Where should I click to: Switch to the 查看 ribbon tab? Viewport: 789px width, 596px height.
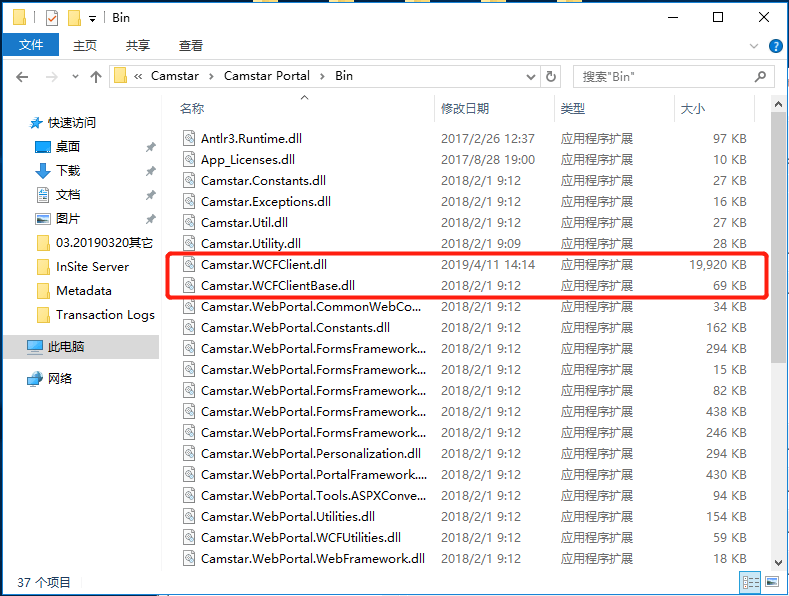[x=190, y=46]
